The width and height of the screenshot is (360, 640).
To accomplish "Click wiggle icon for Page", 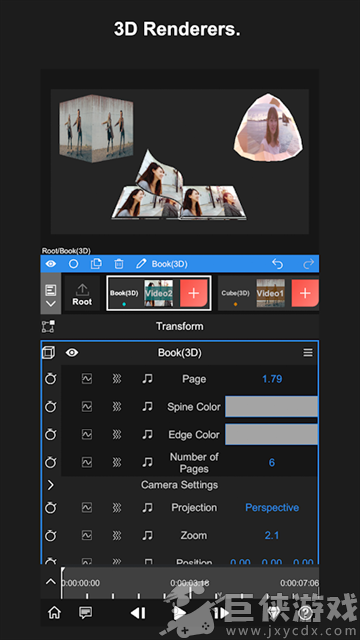I will [x=117, y=379].
